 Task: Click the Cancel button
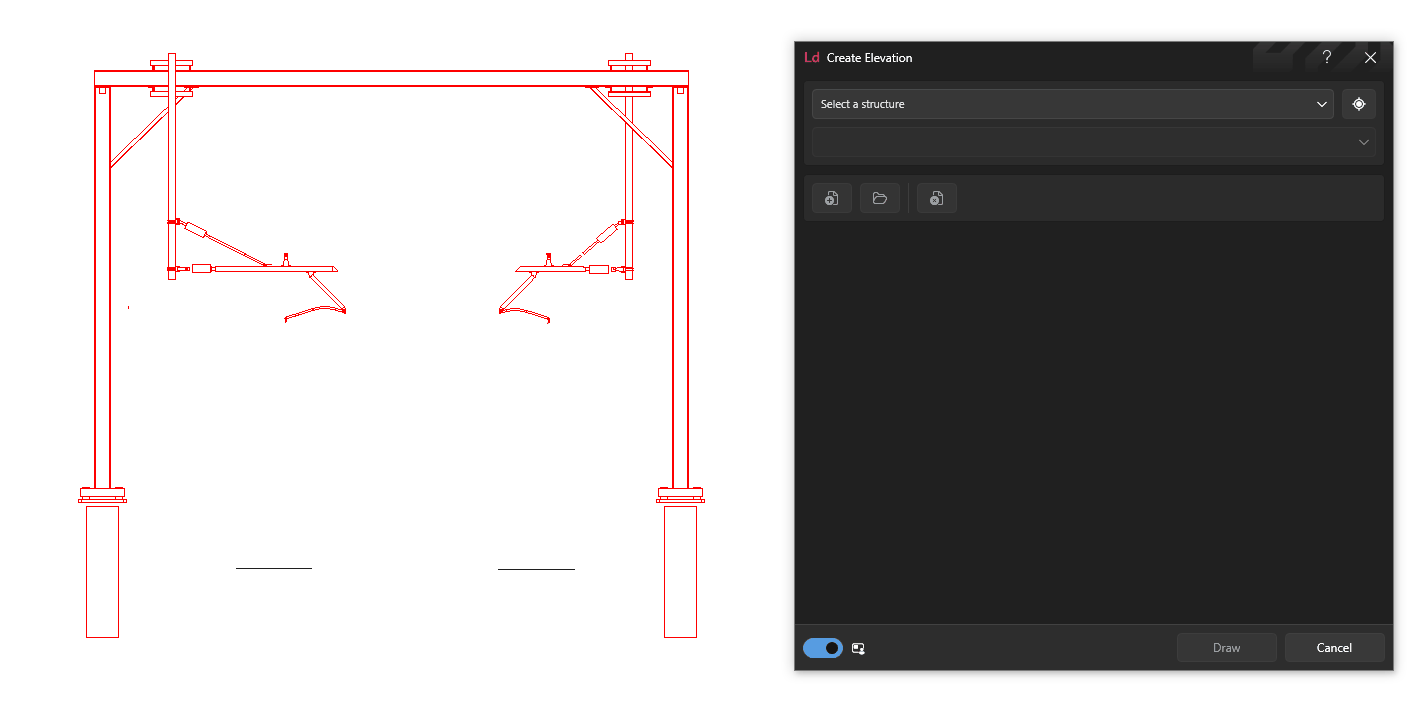[1334, 648]
